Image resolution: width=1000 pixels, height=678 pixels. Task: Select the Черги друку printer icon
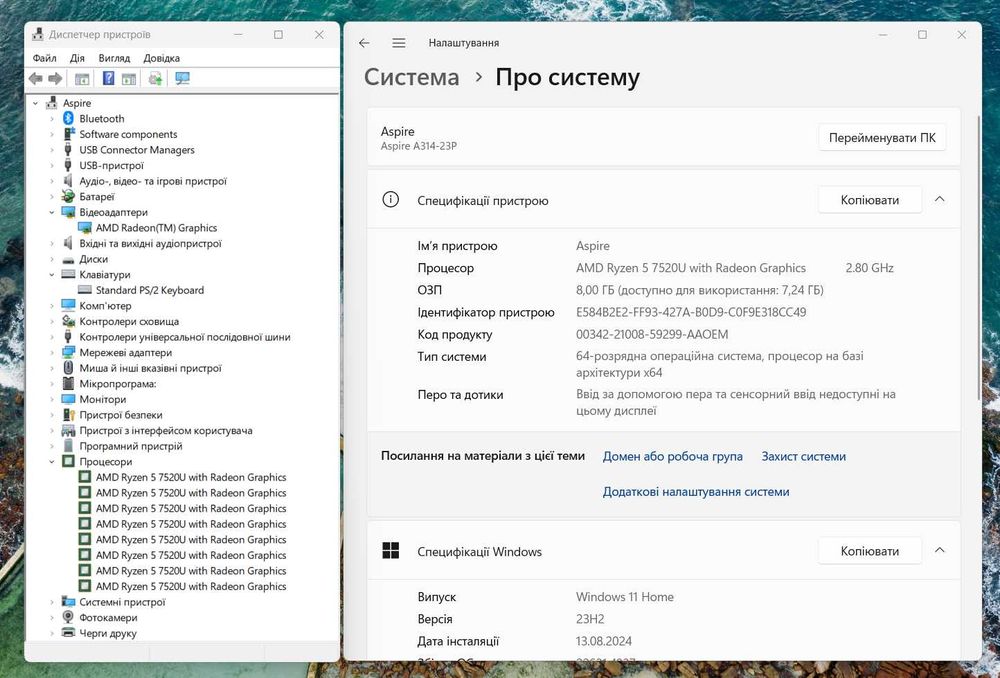68,633
